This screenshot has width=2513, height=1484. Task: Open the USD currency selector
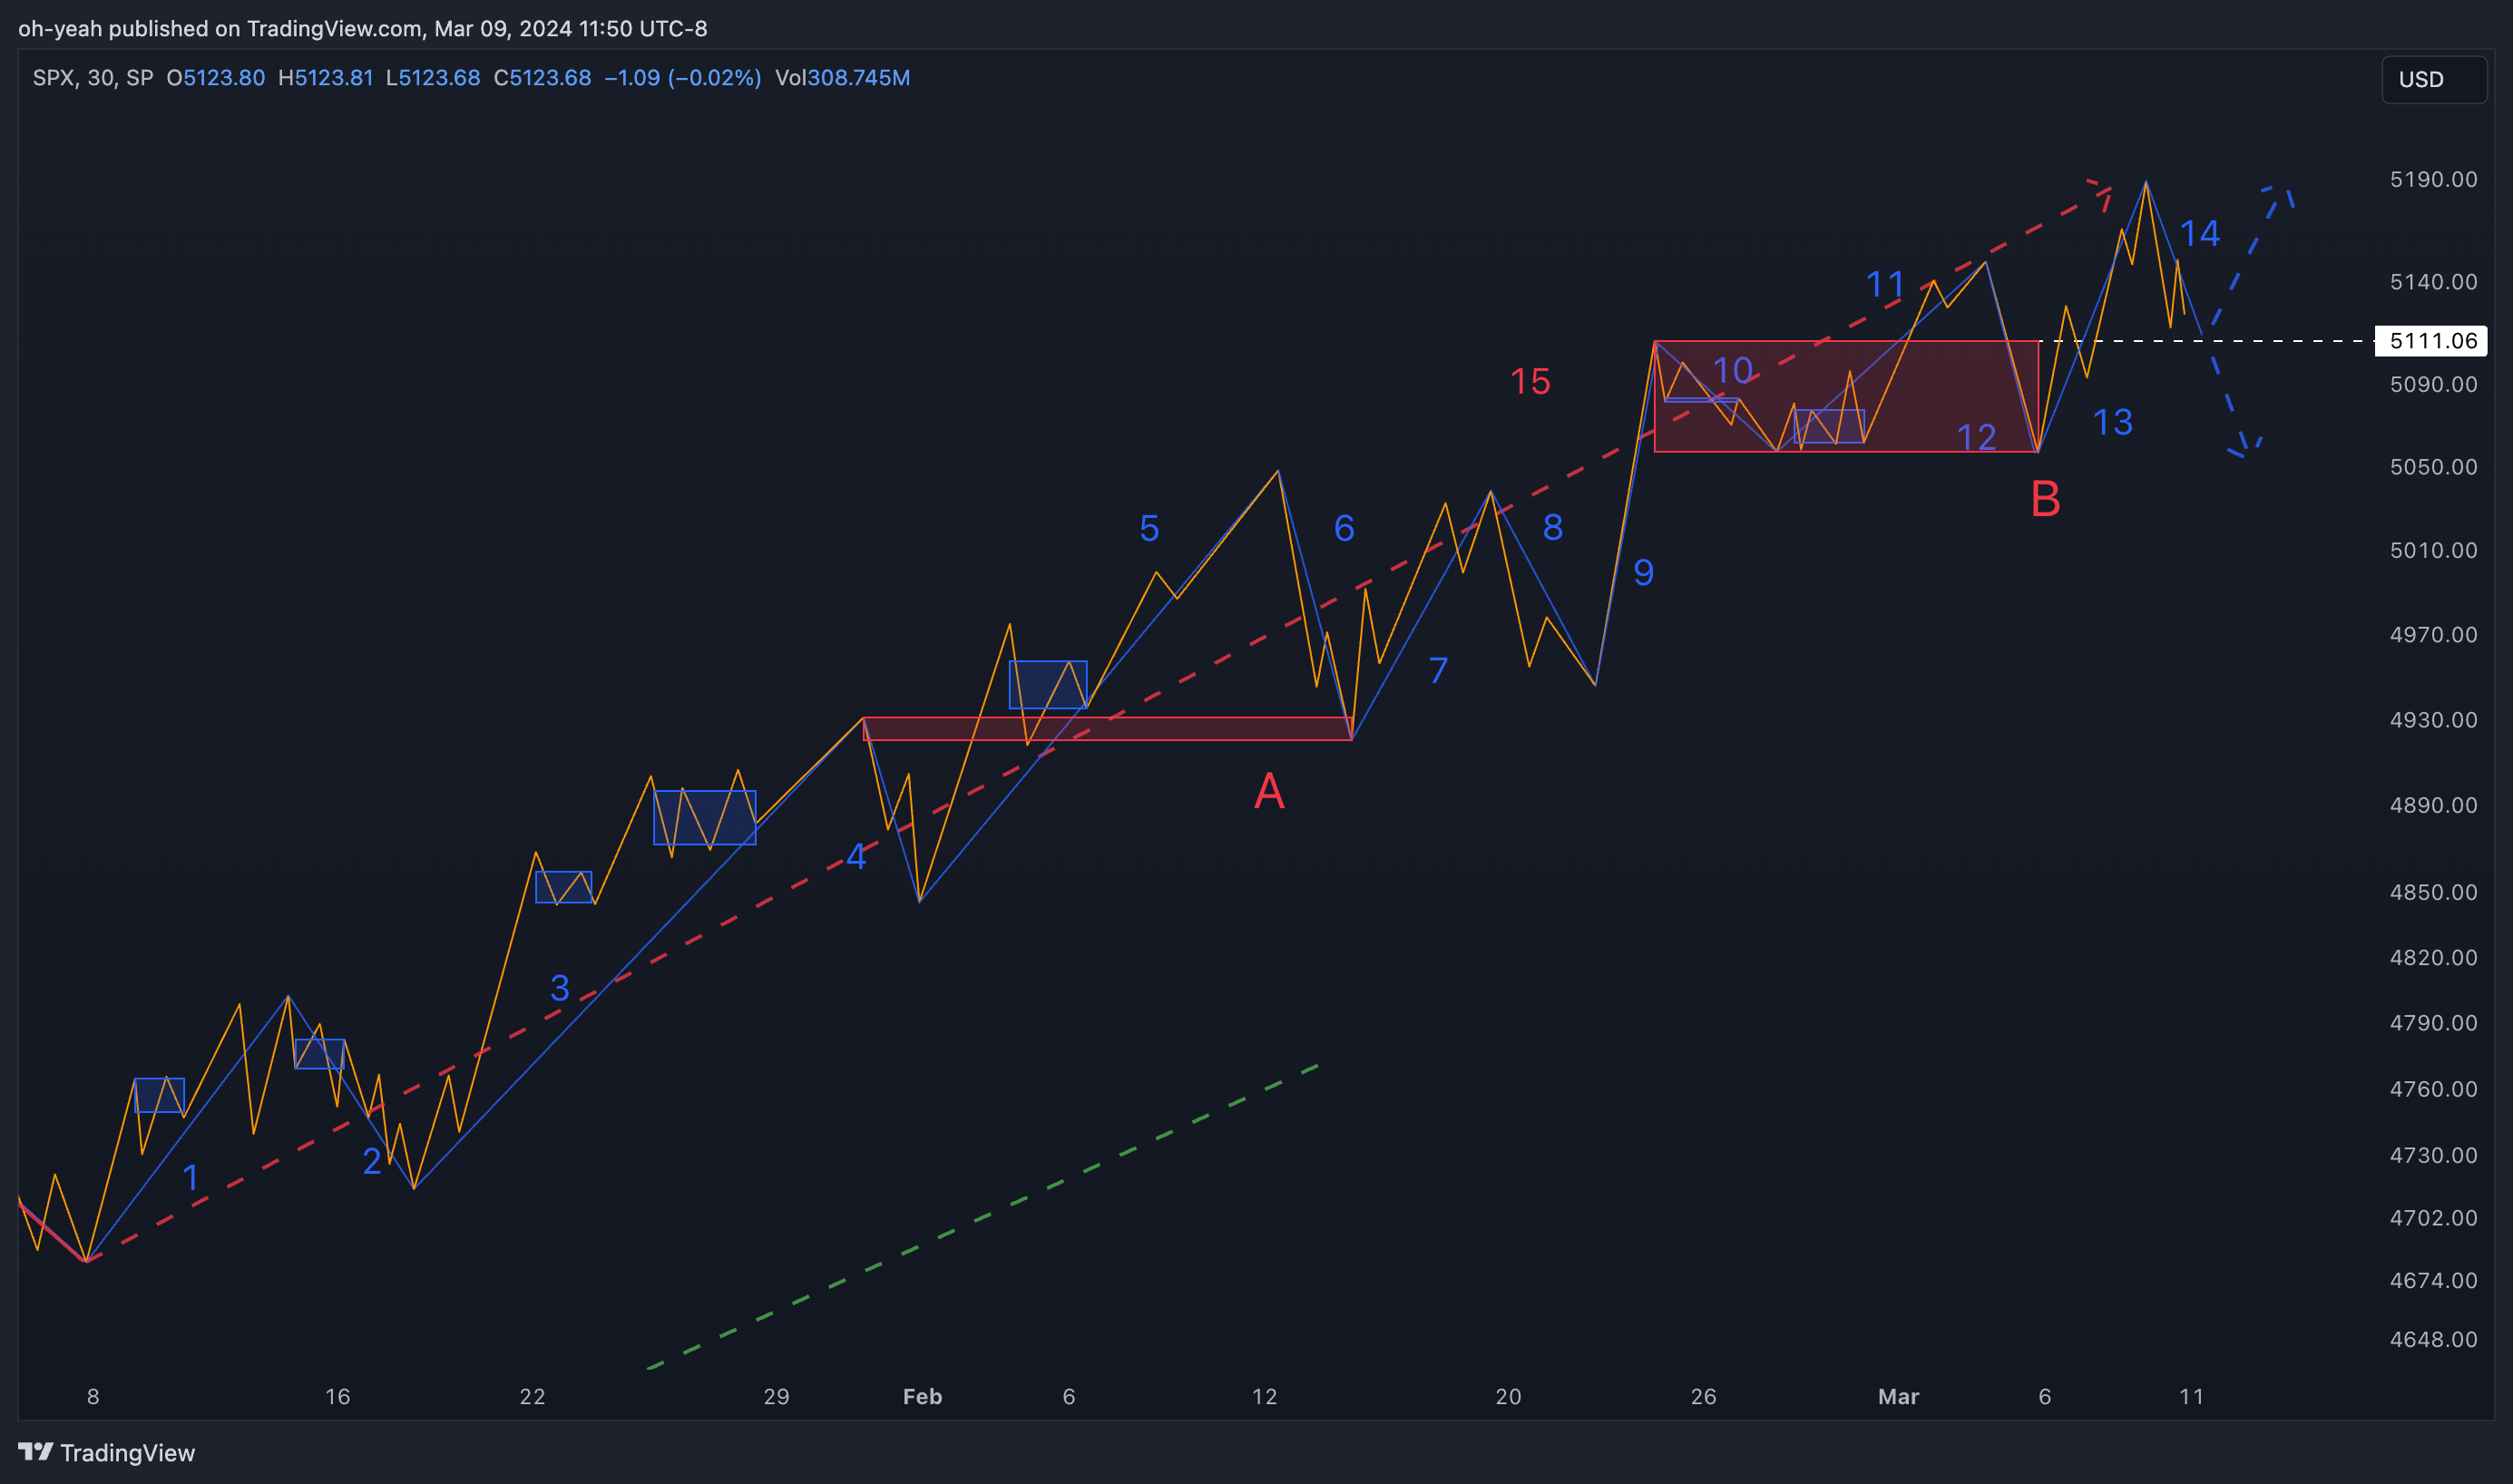(2432, 80)
